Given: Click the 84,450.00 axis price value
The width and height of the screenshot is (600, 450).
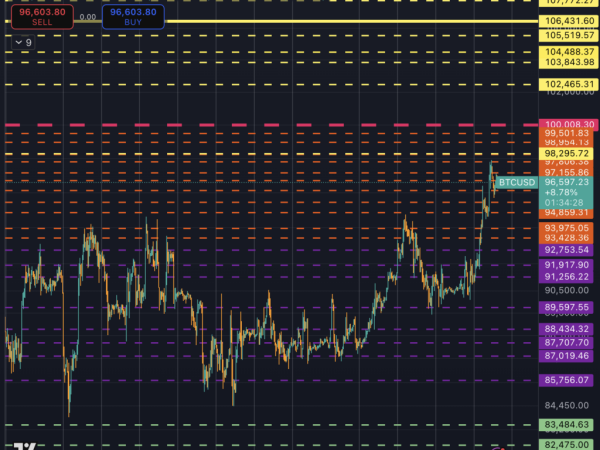Looking at the screenshot, I should [x=566, y=406].
